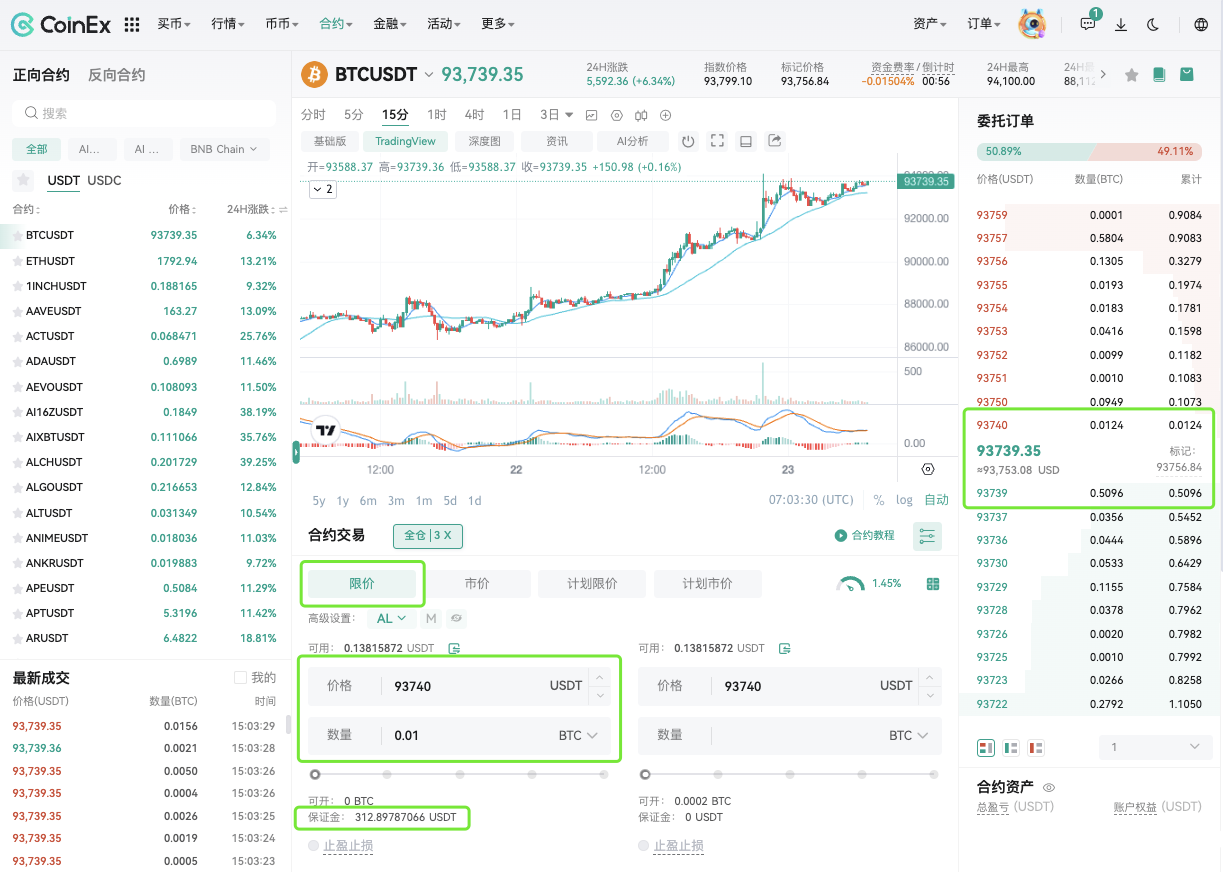The image size is (1223, 872).
Task: Toggle the M advanced setting
Action: (432, 619)
